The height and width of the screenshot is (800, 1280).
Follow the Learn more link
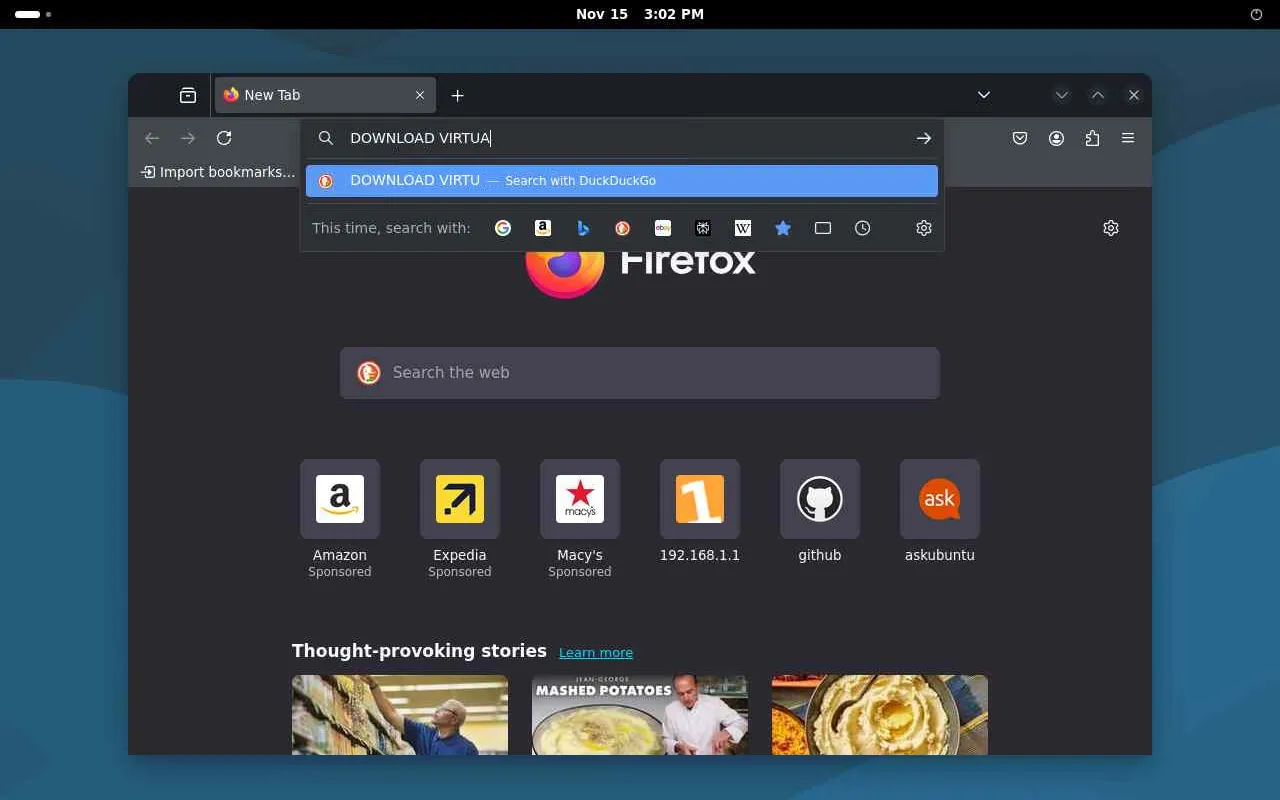596,653
